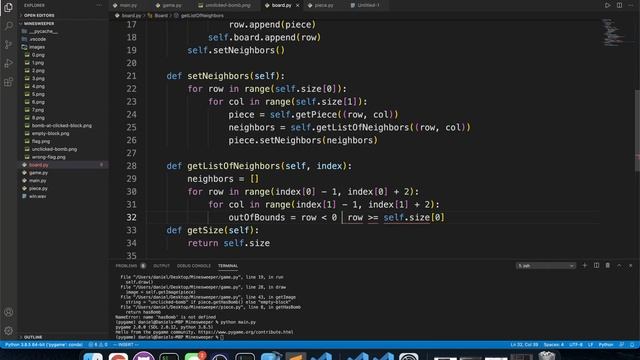The image size is (640, 360).
Task: Select the Terminal panel tab
Action: click(x=228, y=266)
